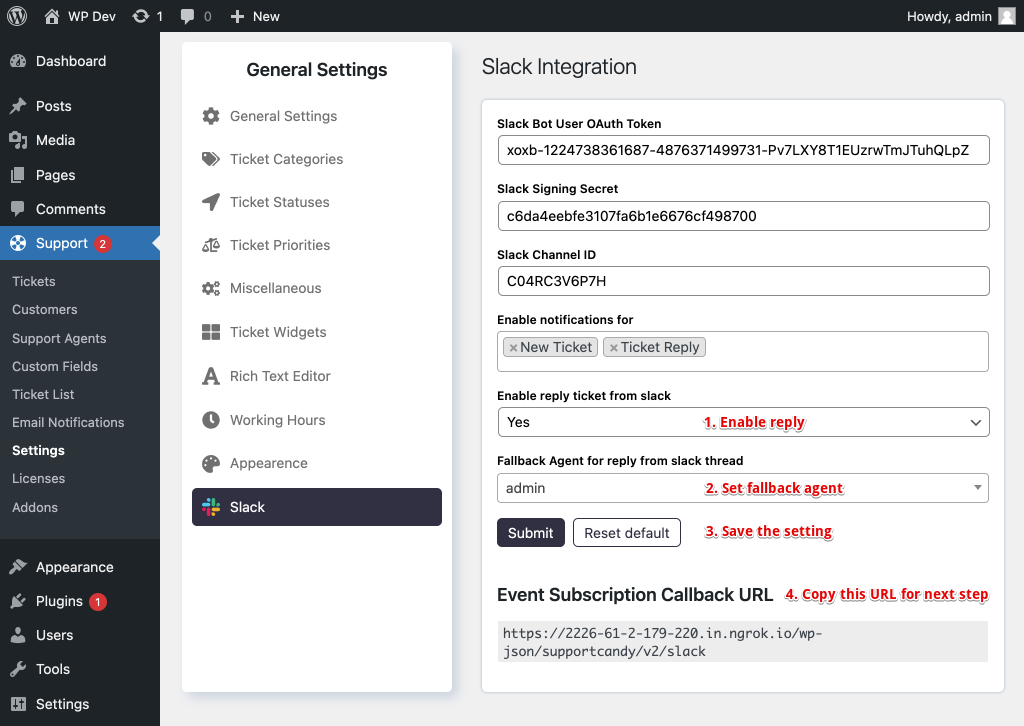
Task: Go to Ticket Statuses settings
Action: pos(317,202)
